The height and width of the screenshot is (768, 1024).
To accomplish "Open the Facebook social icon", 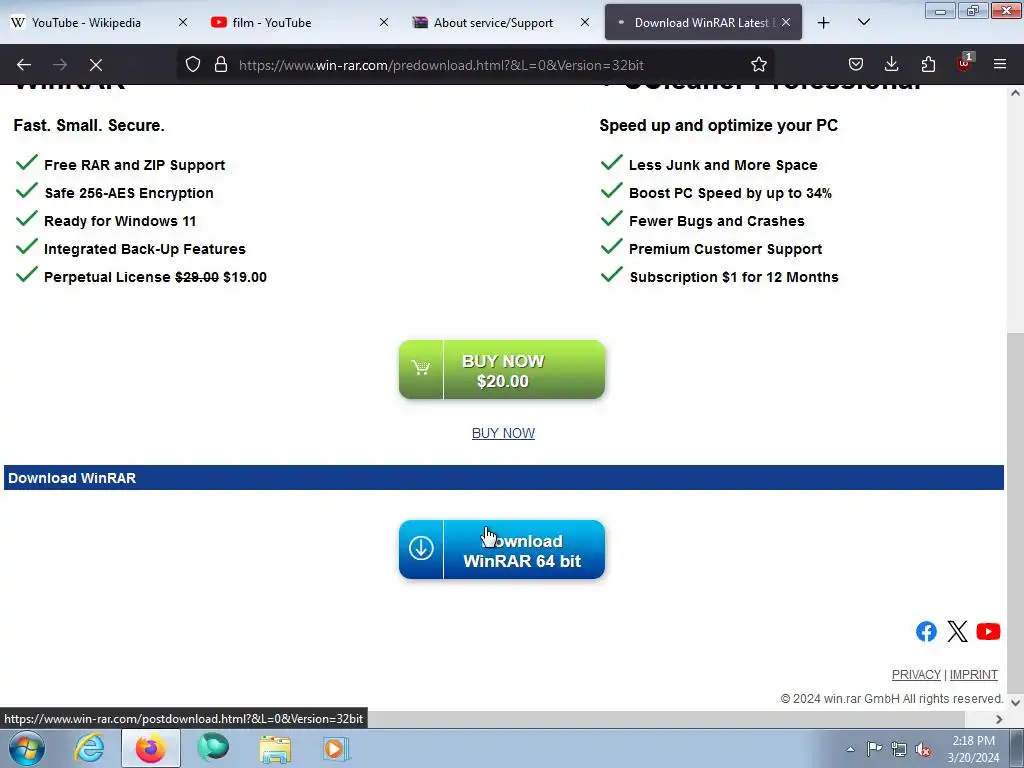I will pos(926,632).
